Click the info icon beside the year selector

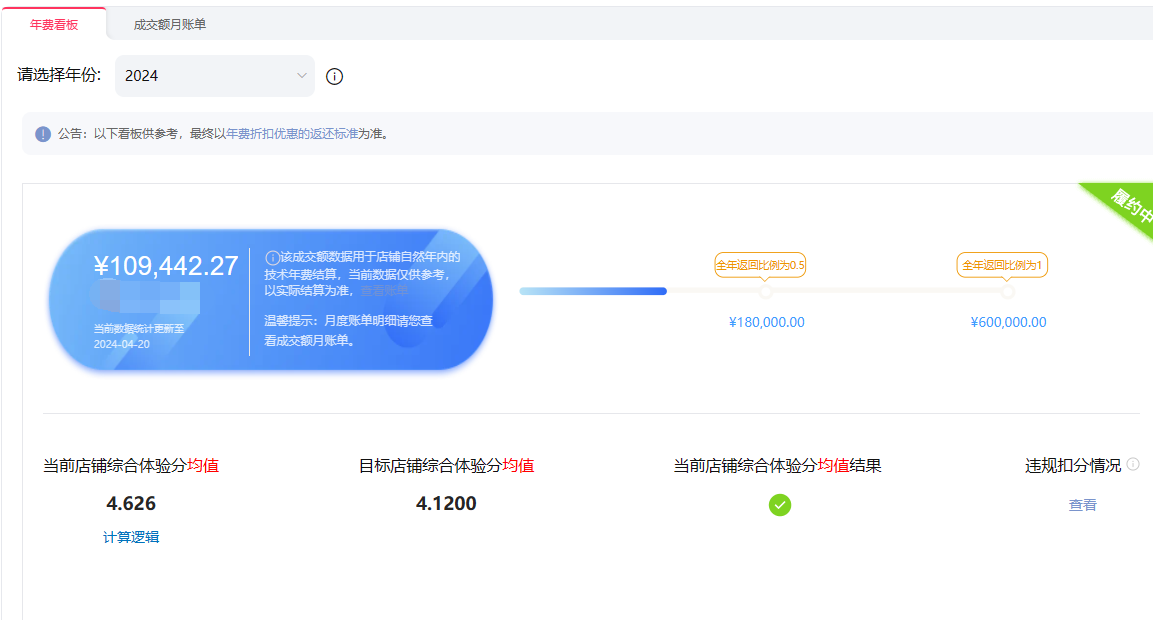pyautogui.click(x=335, y=77)
